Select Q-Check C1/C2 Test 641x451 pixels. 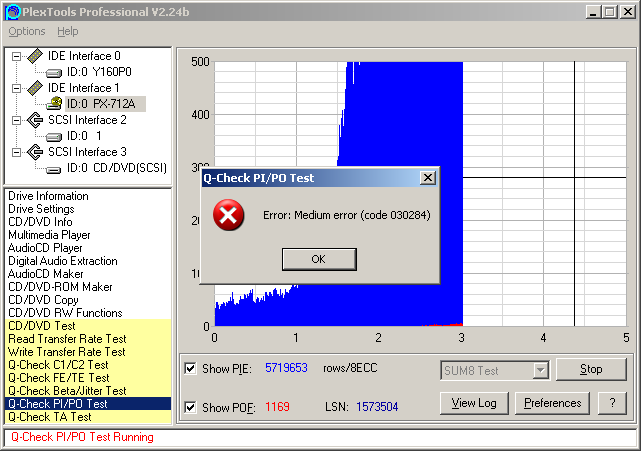pos(88,365)
